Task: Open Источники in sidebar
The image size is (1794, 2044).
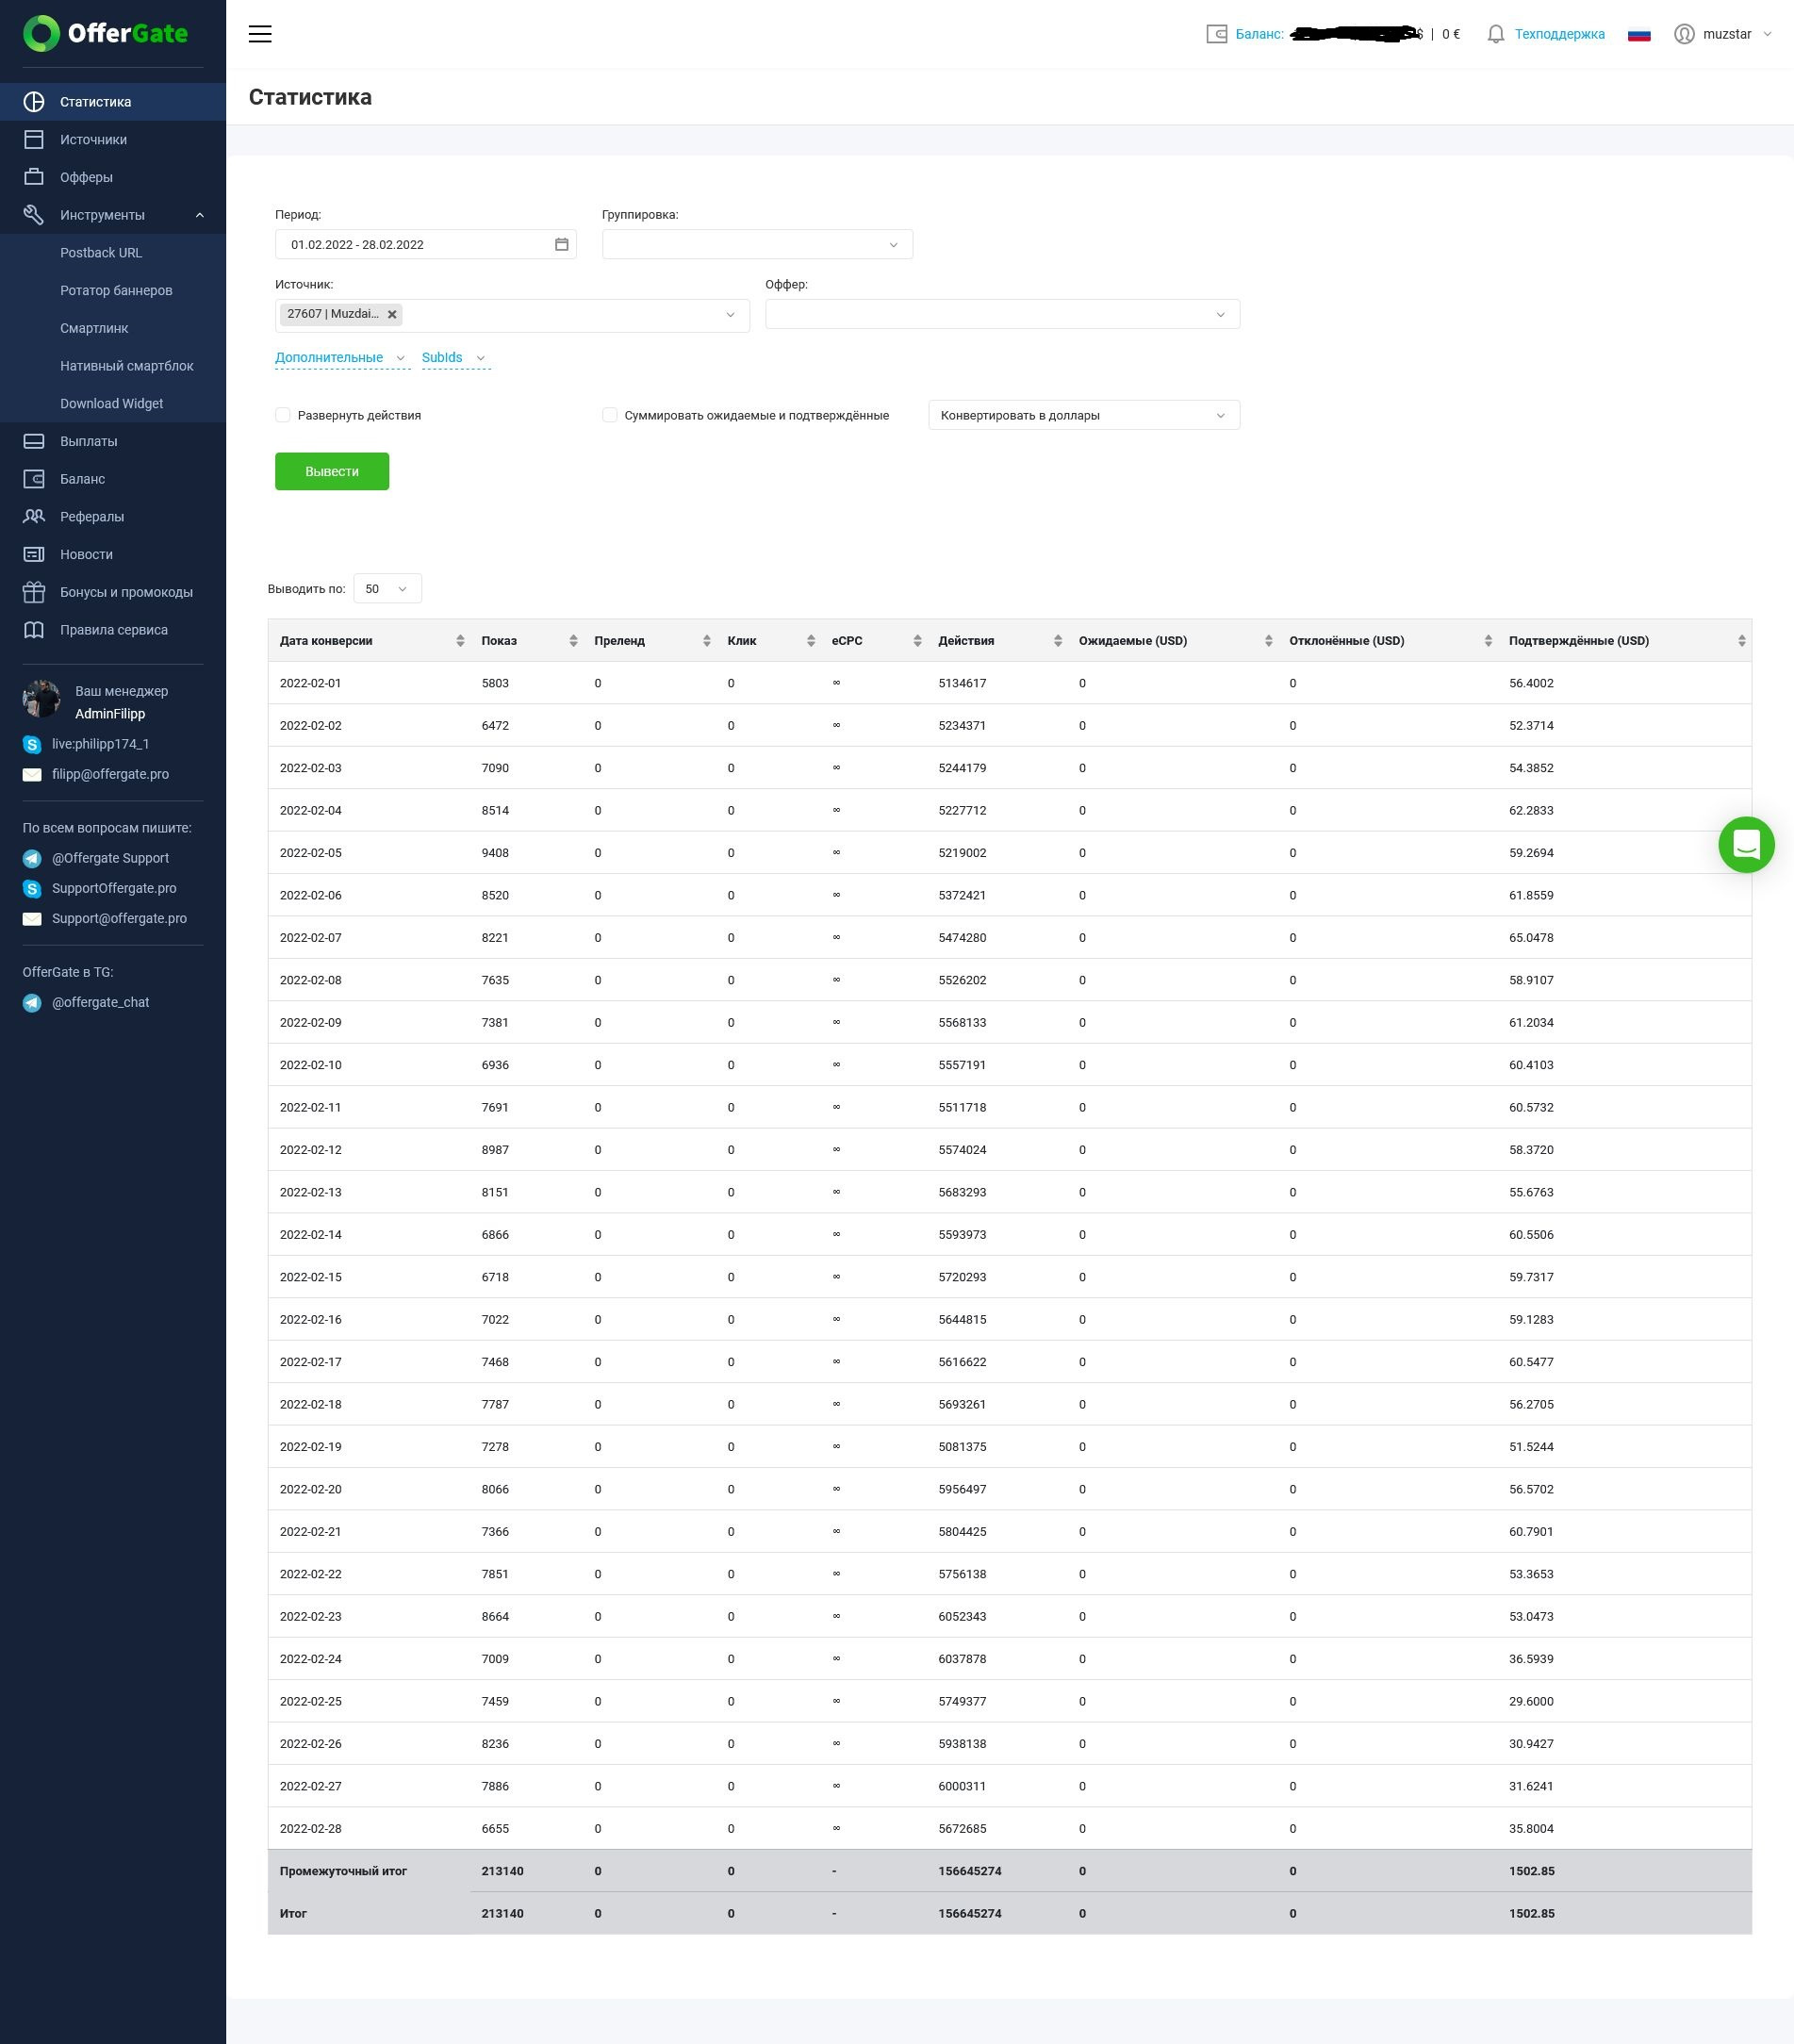Action: 113,140
